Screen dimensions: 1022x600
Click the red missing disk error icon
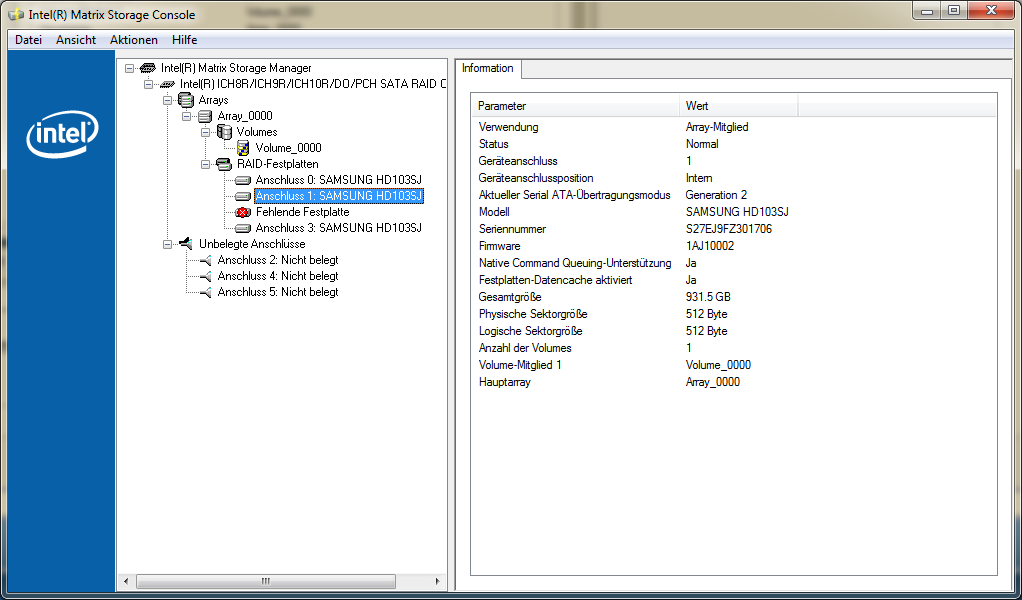tap(243, 212)
